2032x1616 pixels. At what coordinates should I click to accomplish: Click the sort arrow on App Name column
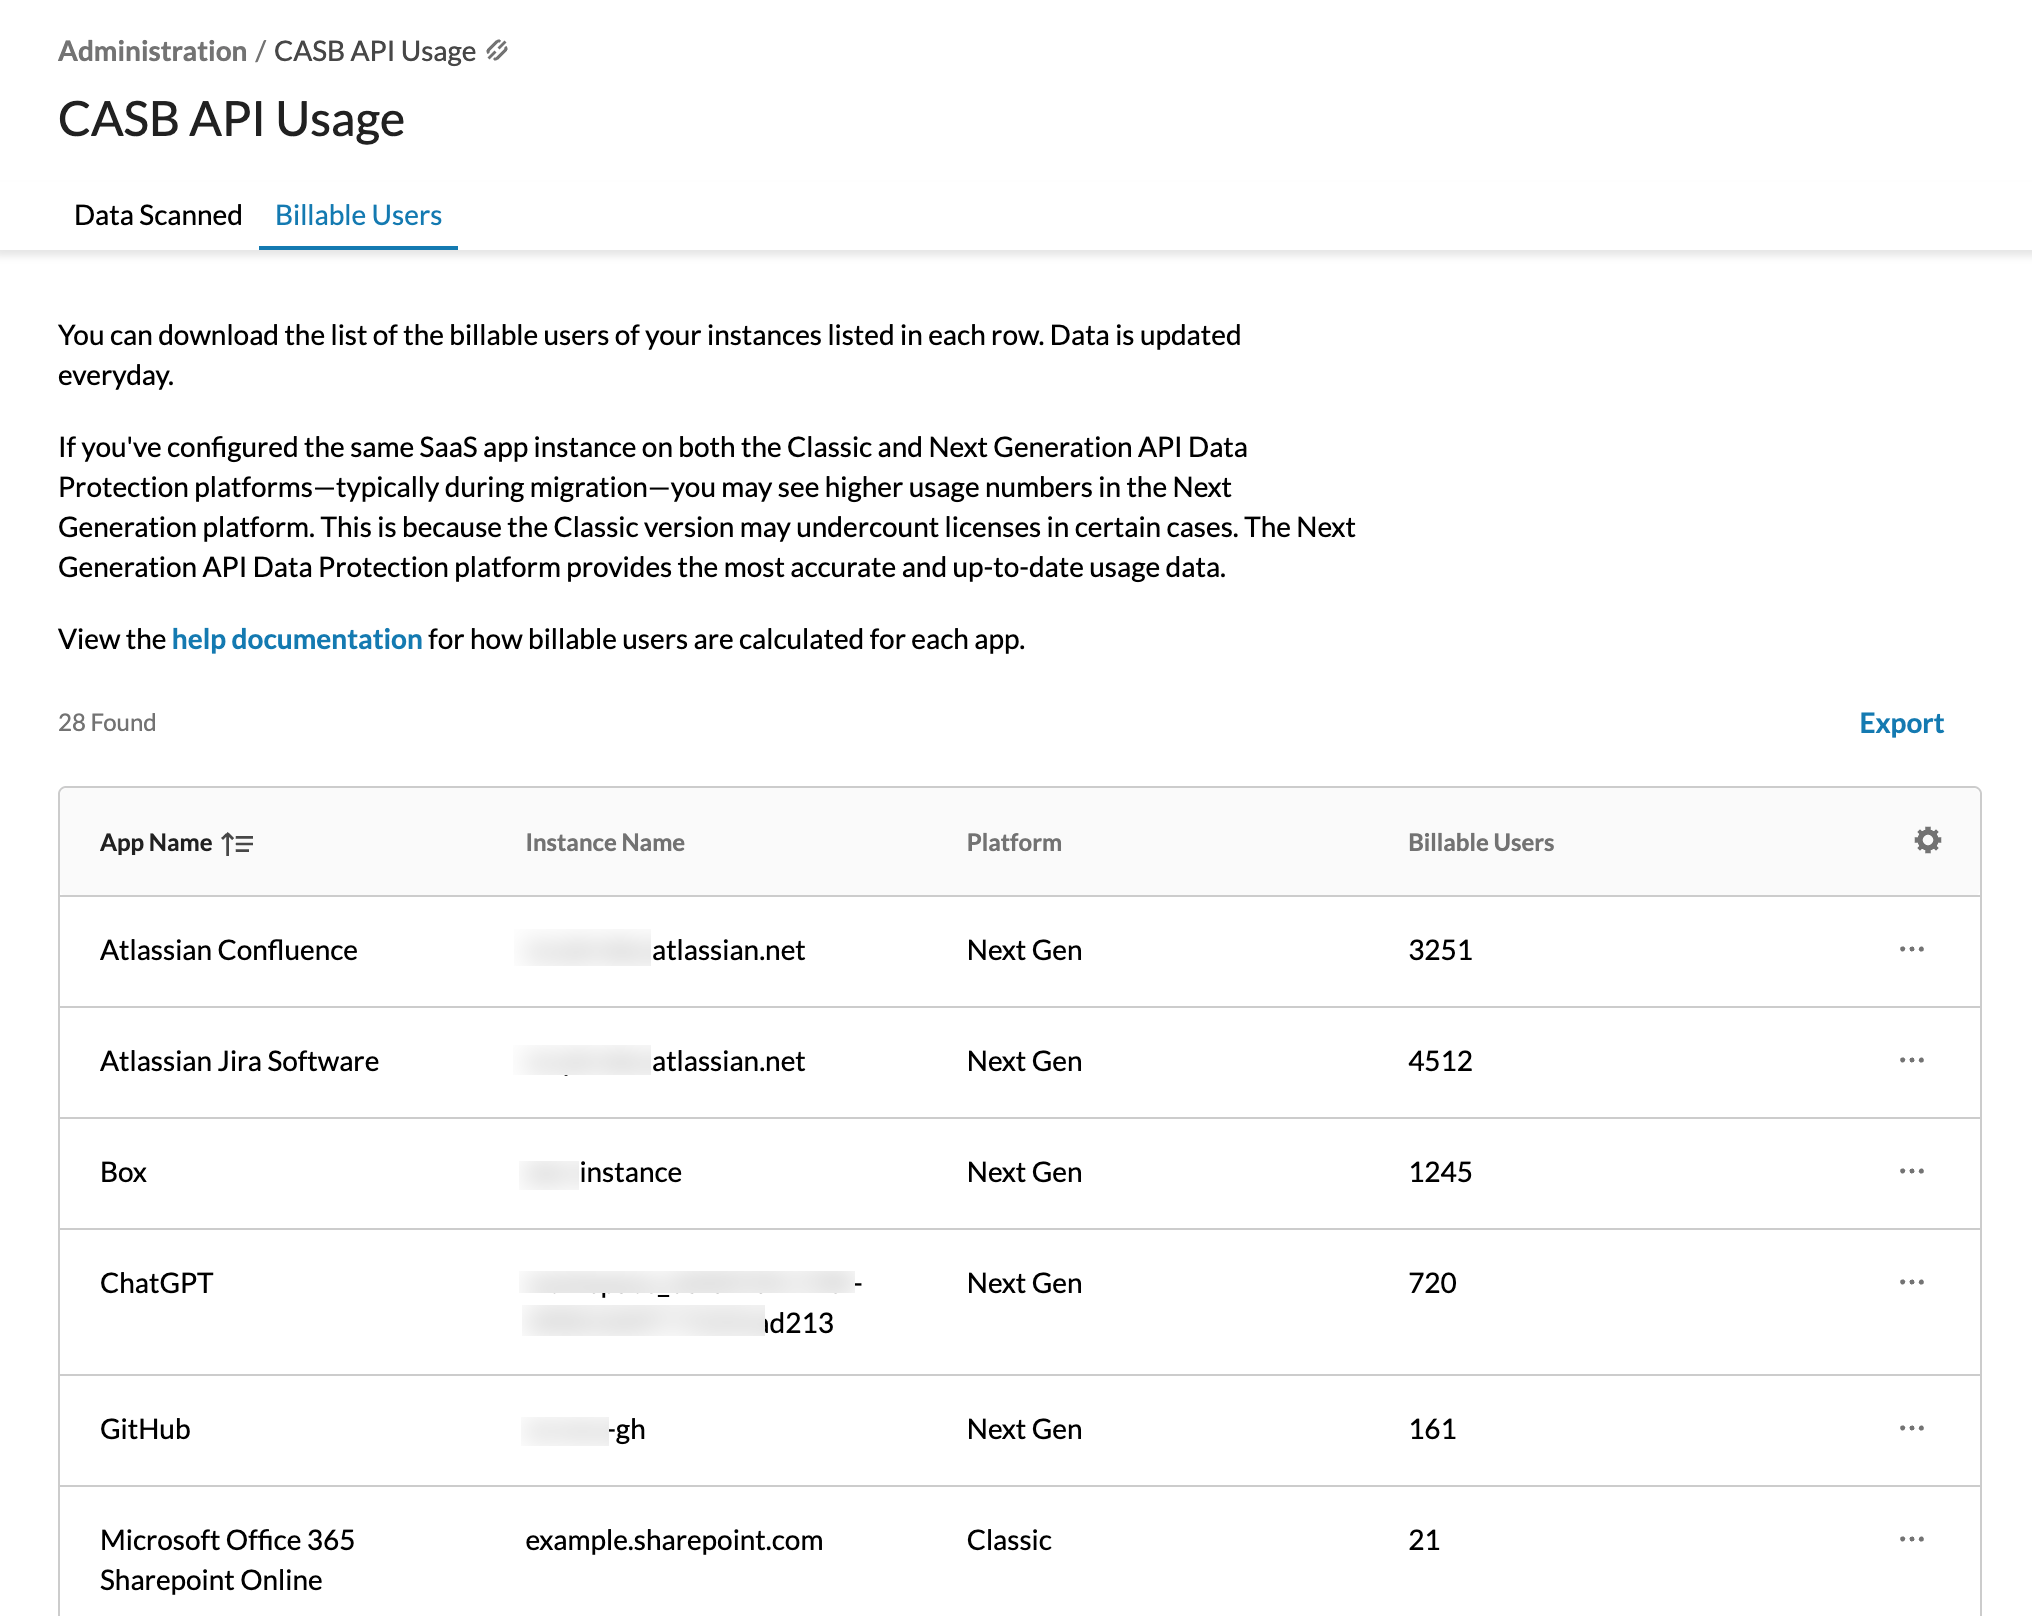coord(238,843)
